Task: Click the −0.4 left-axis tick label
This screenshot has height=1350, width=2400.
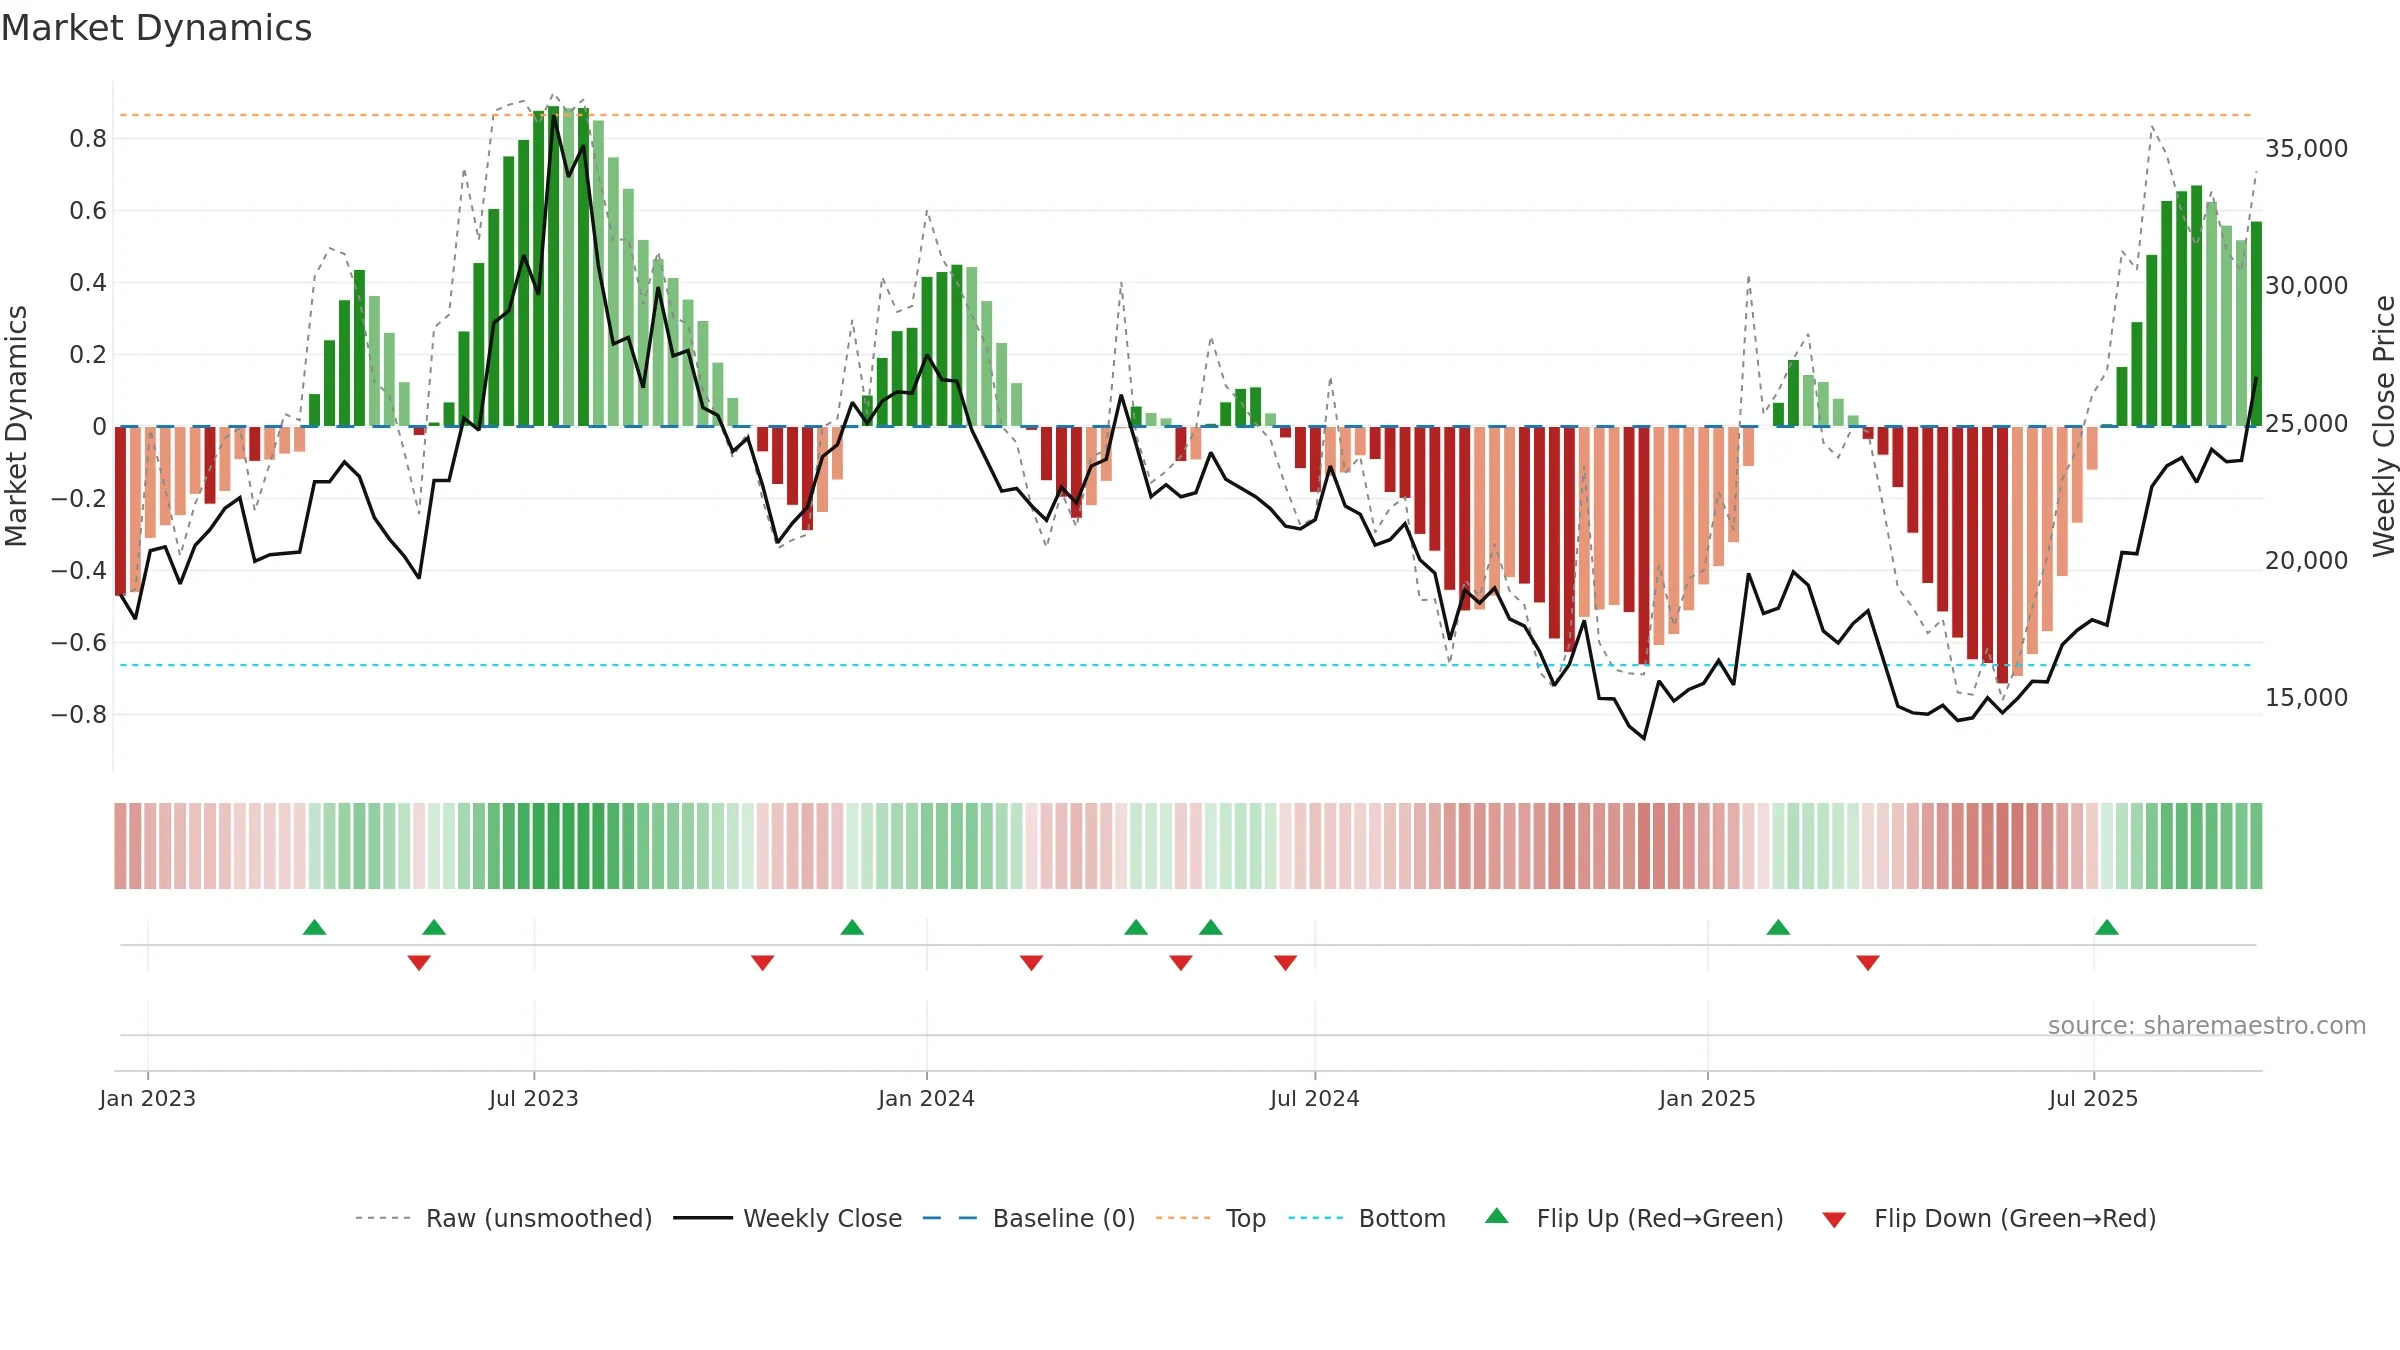Action: click(x=79, y=570)
